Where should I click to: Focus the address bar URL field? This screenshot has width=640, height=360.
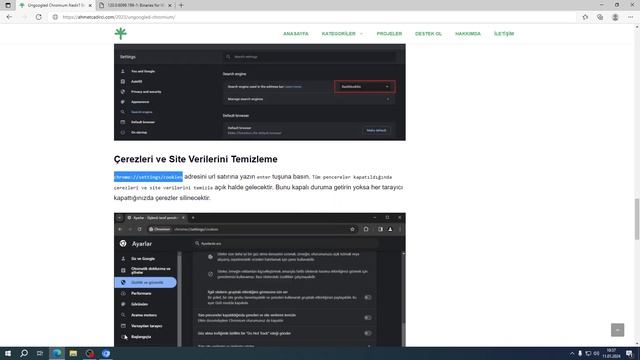pos(314,17)
